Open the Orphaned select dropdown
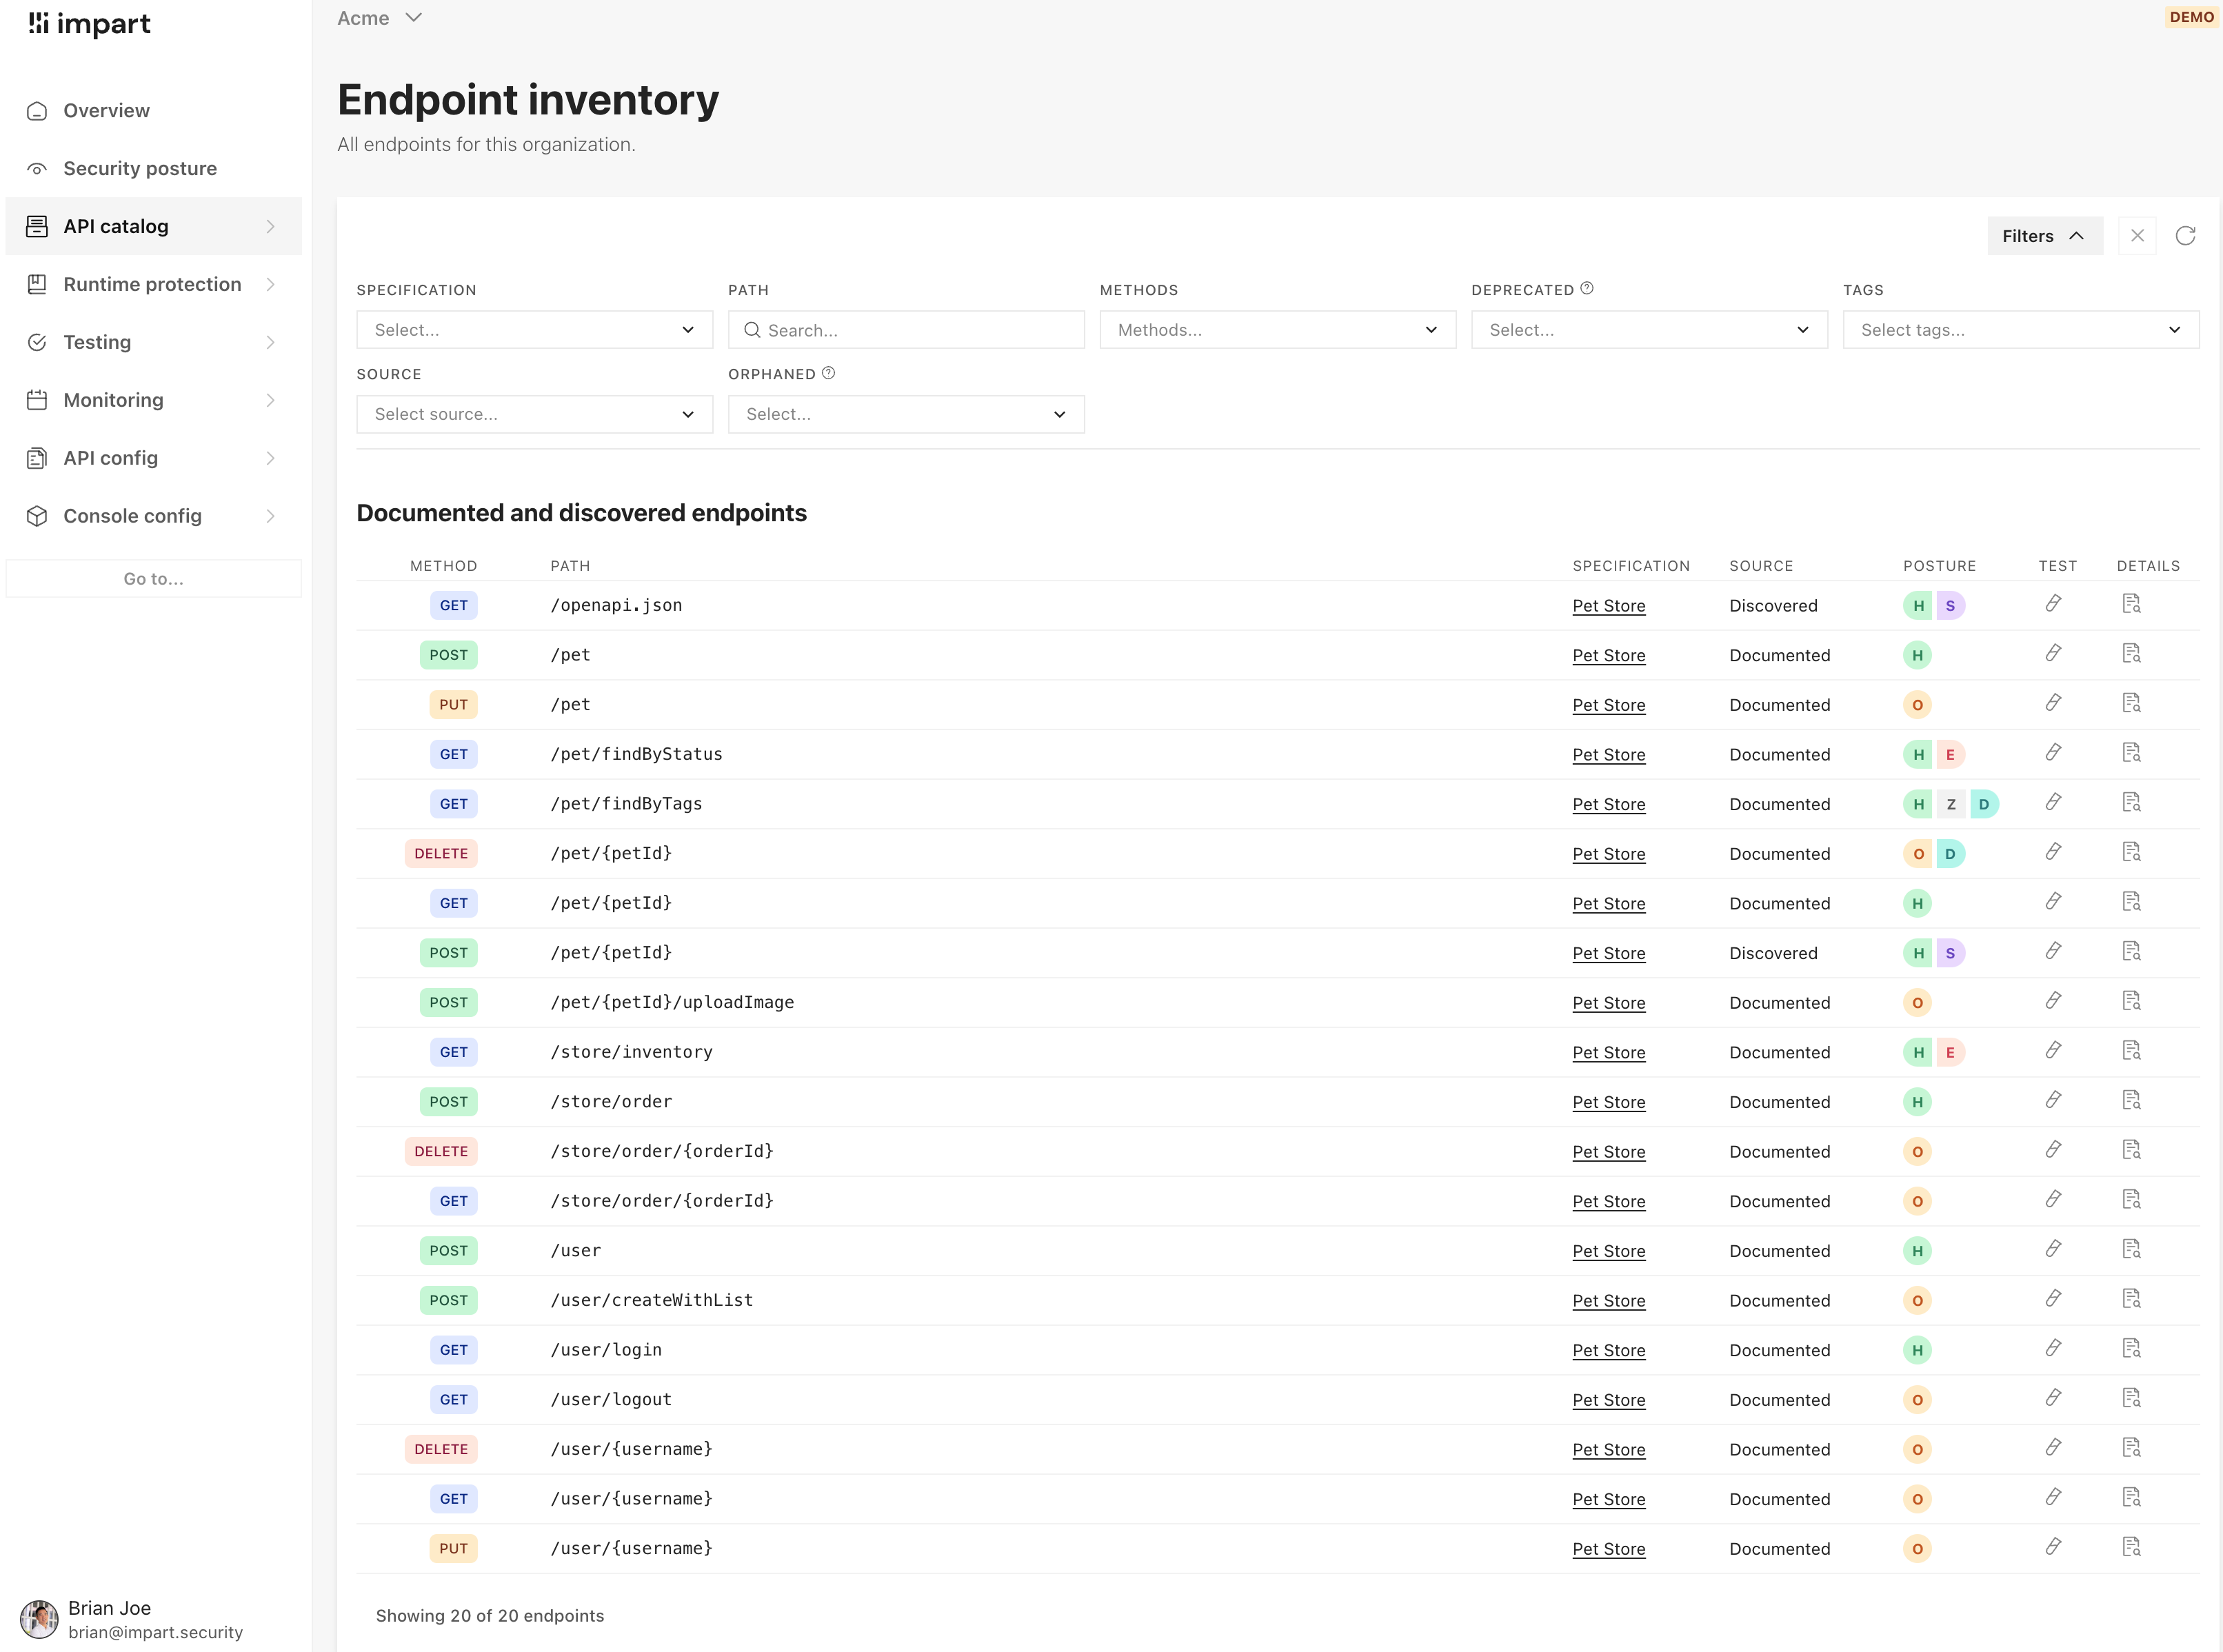 click(905, 414)
